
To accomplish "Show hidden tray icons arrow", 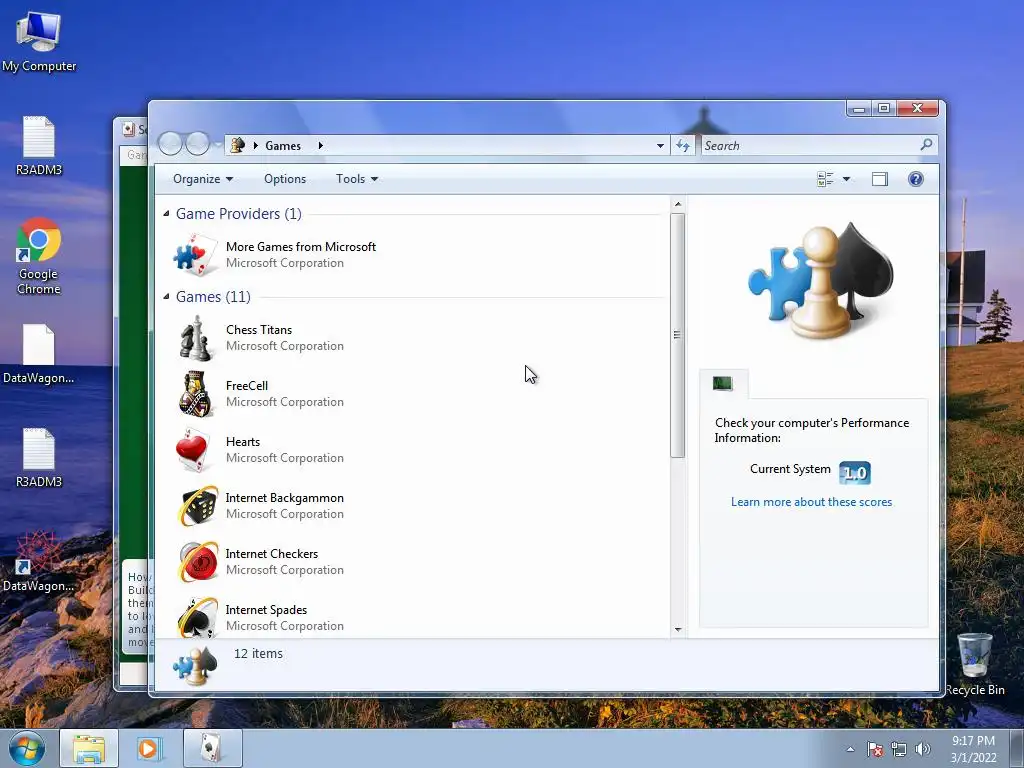I will [850, 749].
